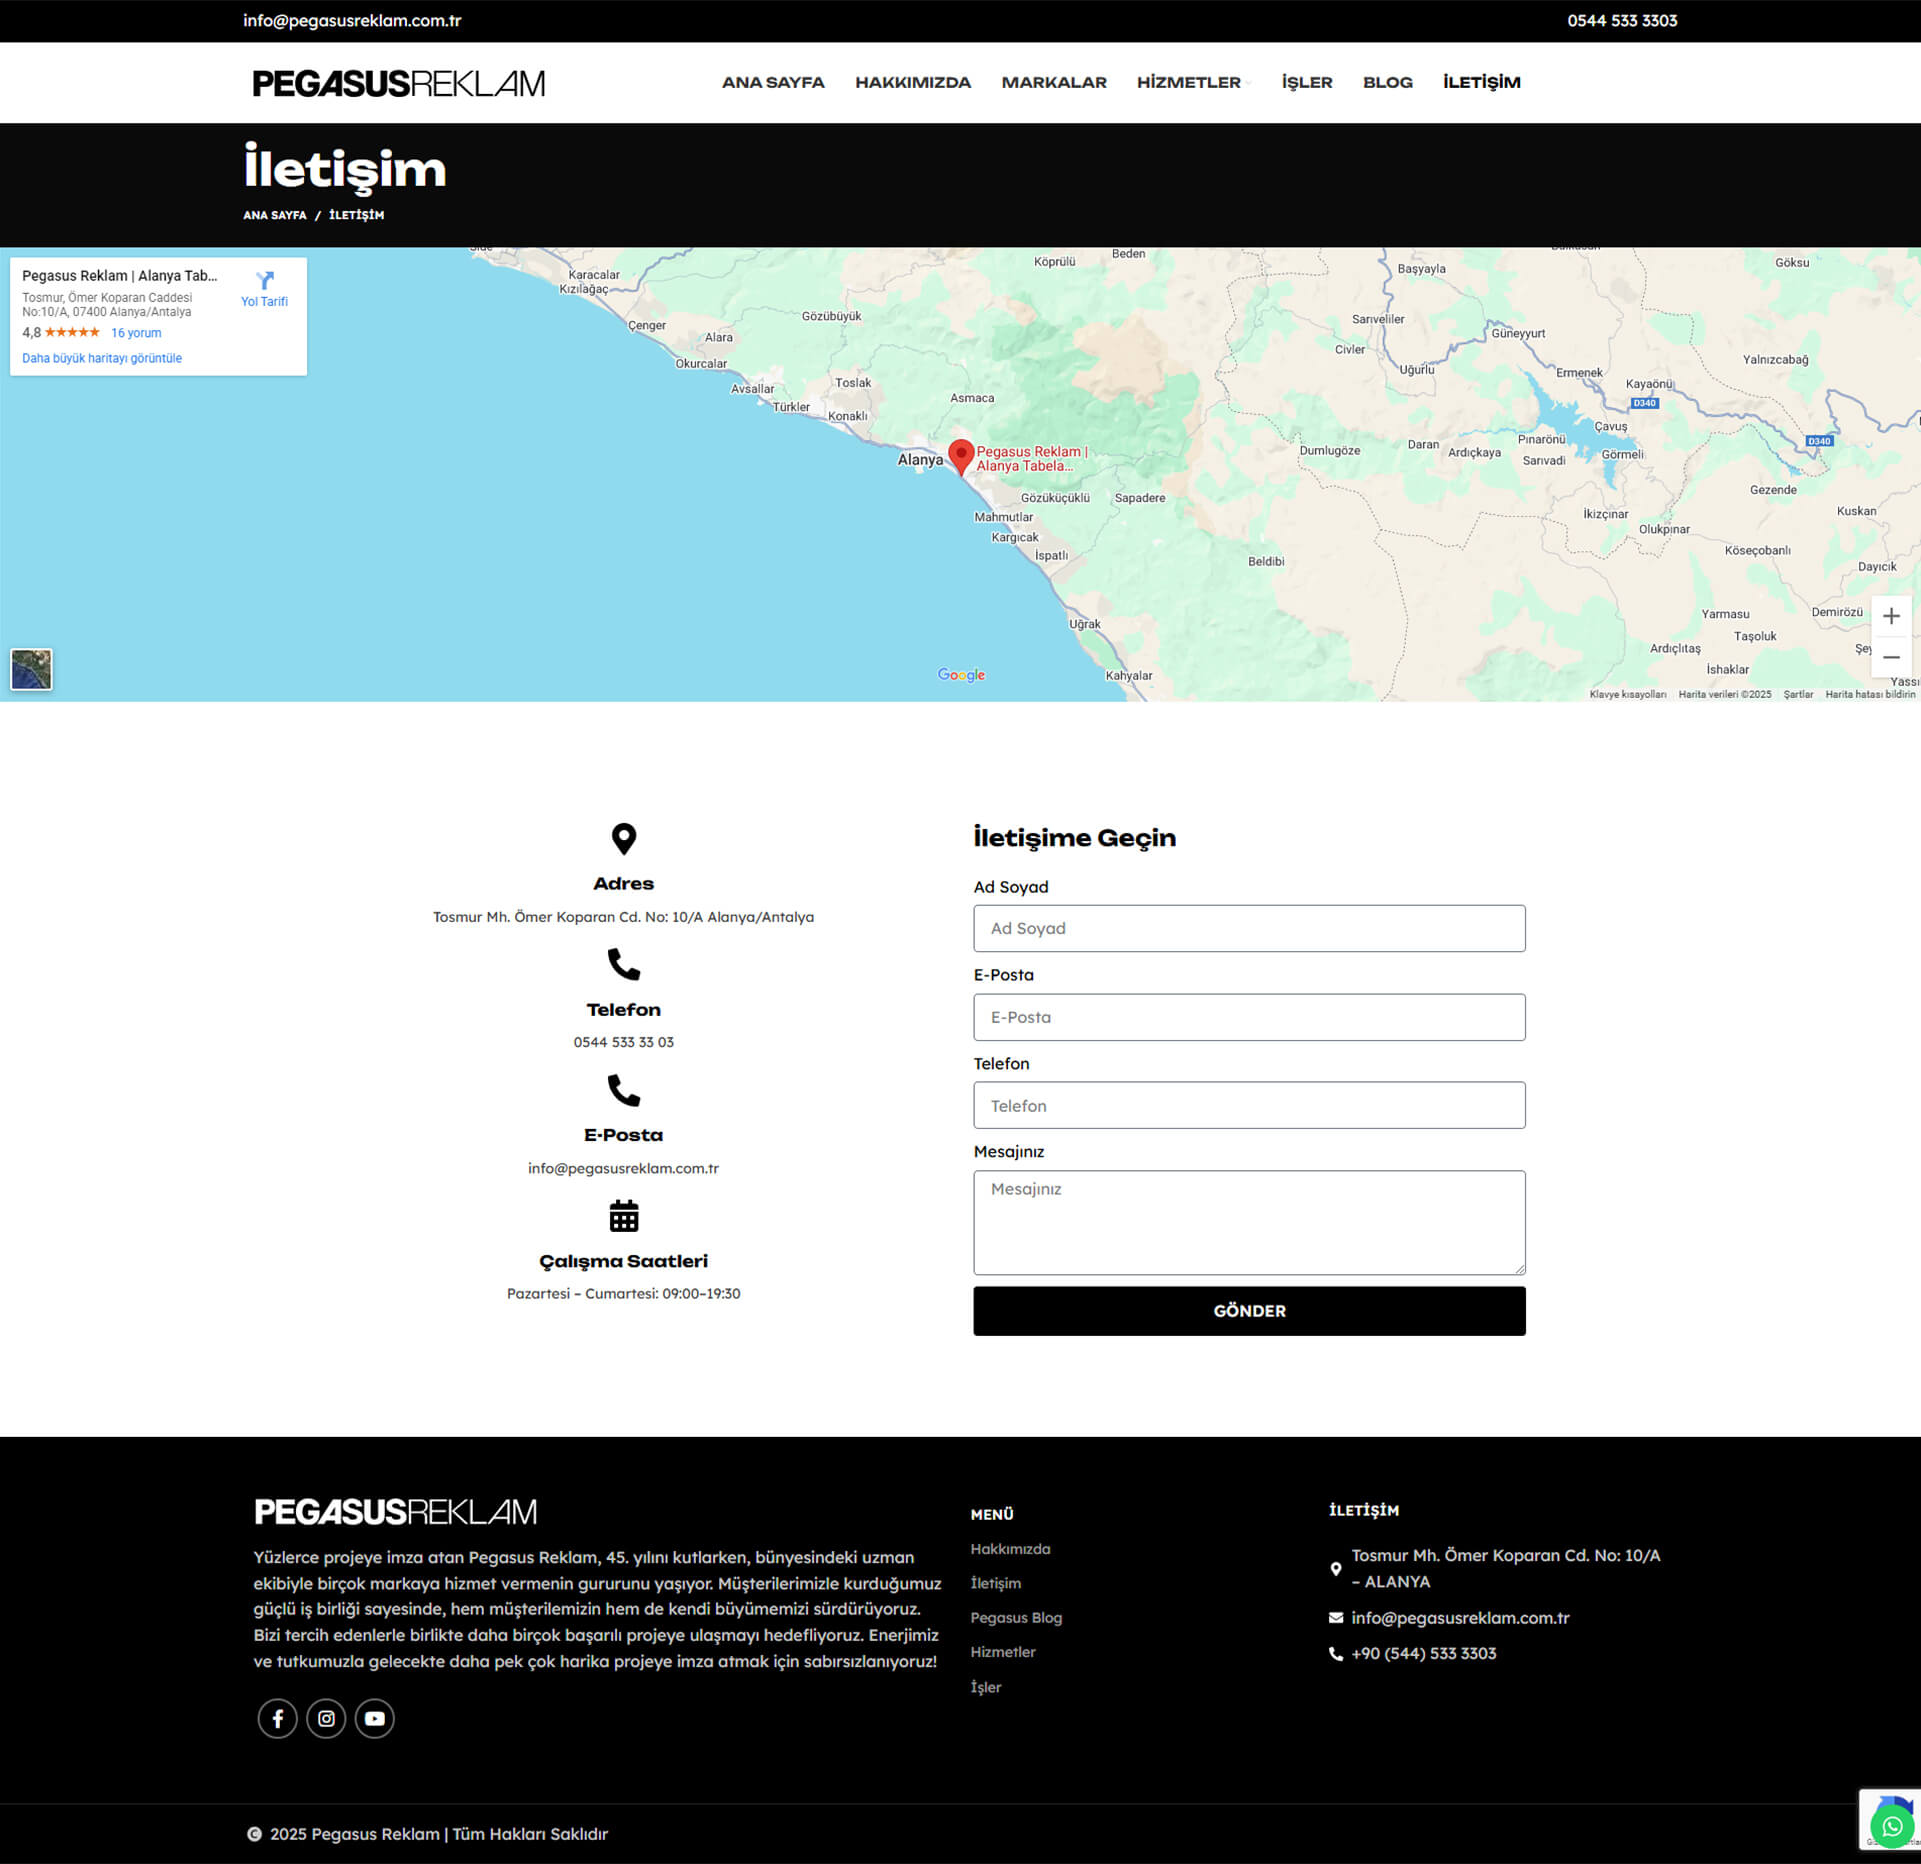Focus the Telefon input field

pyautogui.click(x=1249, y=1105)
